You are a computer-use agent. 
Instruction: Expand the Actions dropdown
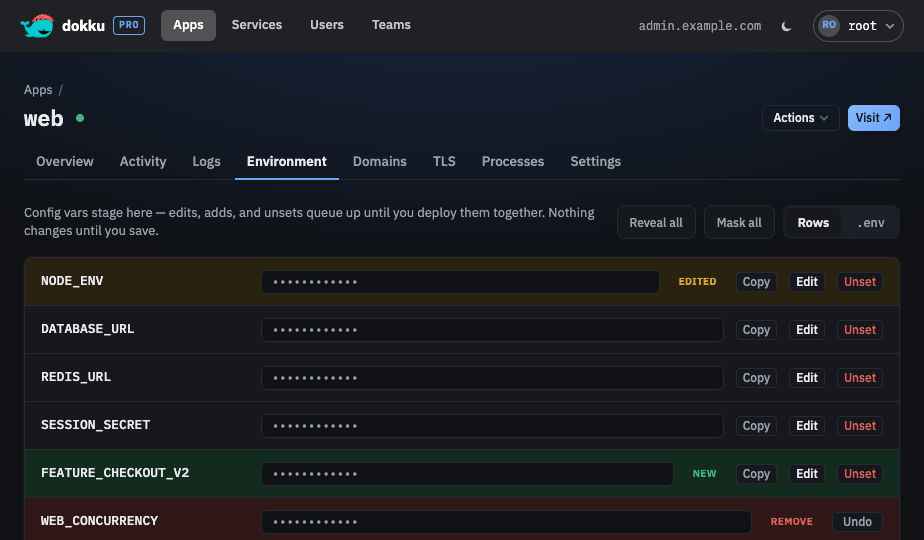click(801, 118)
